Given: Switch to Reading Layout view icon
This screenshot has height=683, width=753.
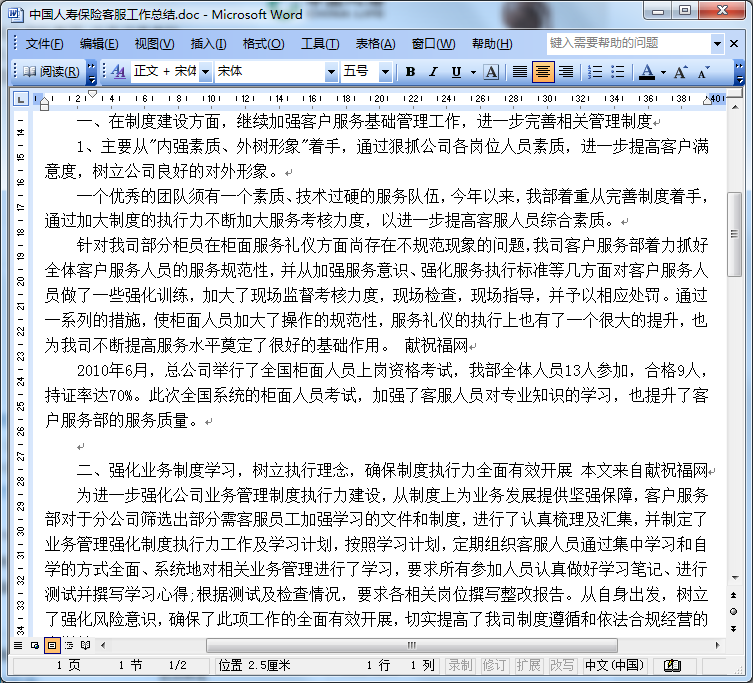Looking at the screenshot, I should coord(85,645).
